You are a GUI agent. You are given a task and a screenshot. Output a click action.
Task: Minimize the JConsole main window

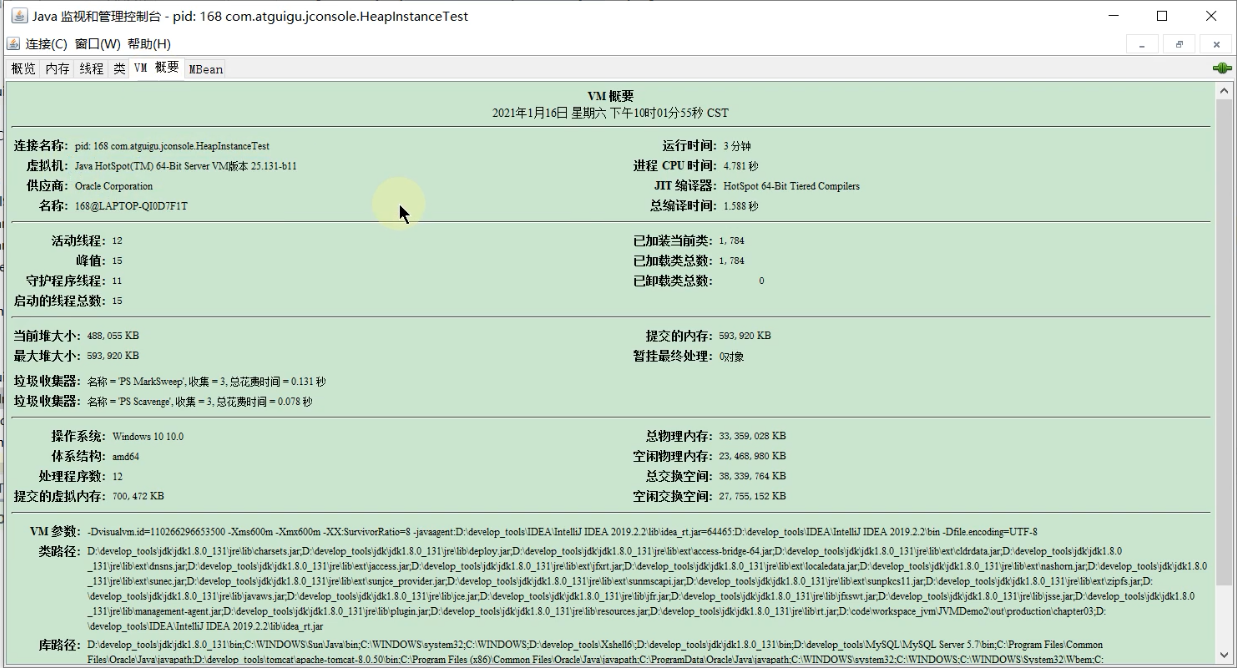tap(1116, 16)
